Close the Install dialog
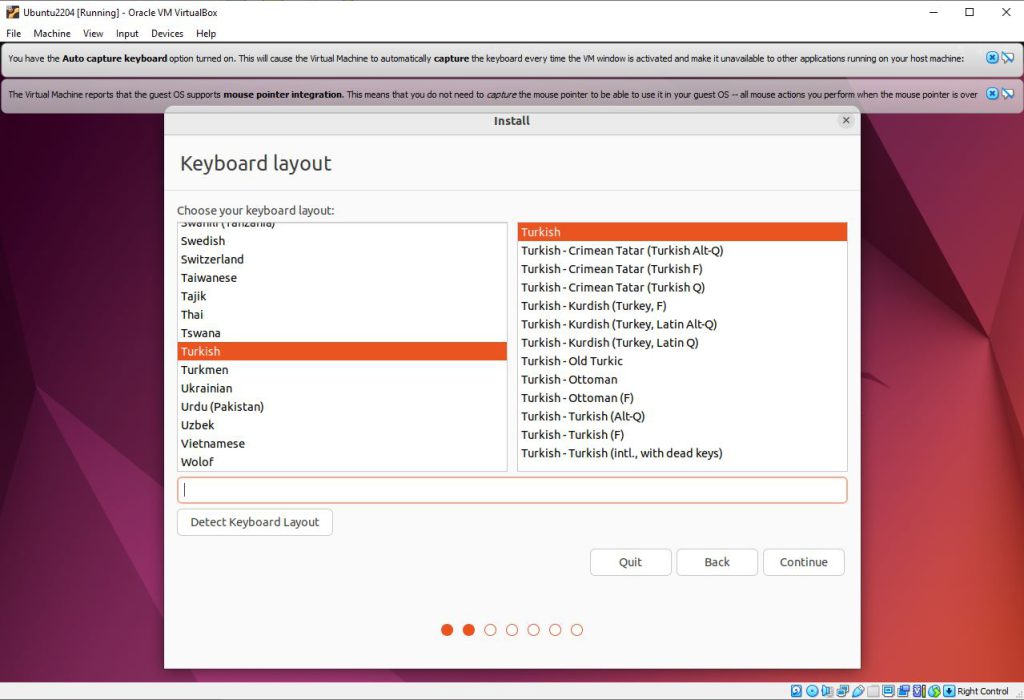This screenshot has height=700, width=1024. tap(846, 120)
